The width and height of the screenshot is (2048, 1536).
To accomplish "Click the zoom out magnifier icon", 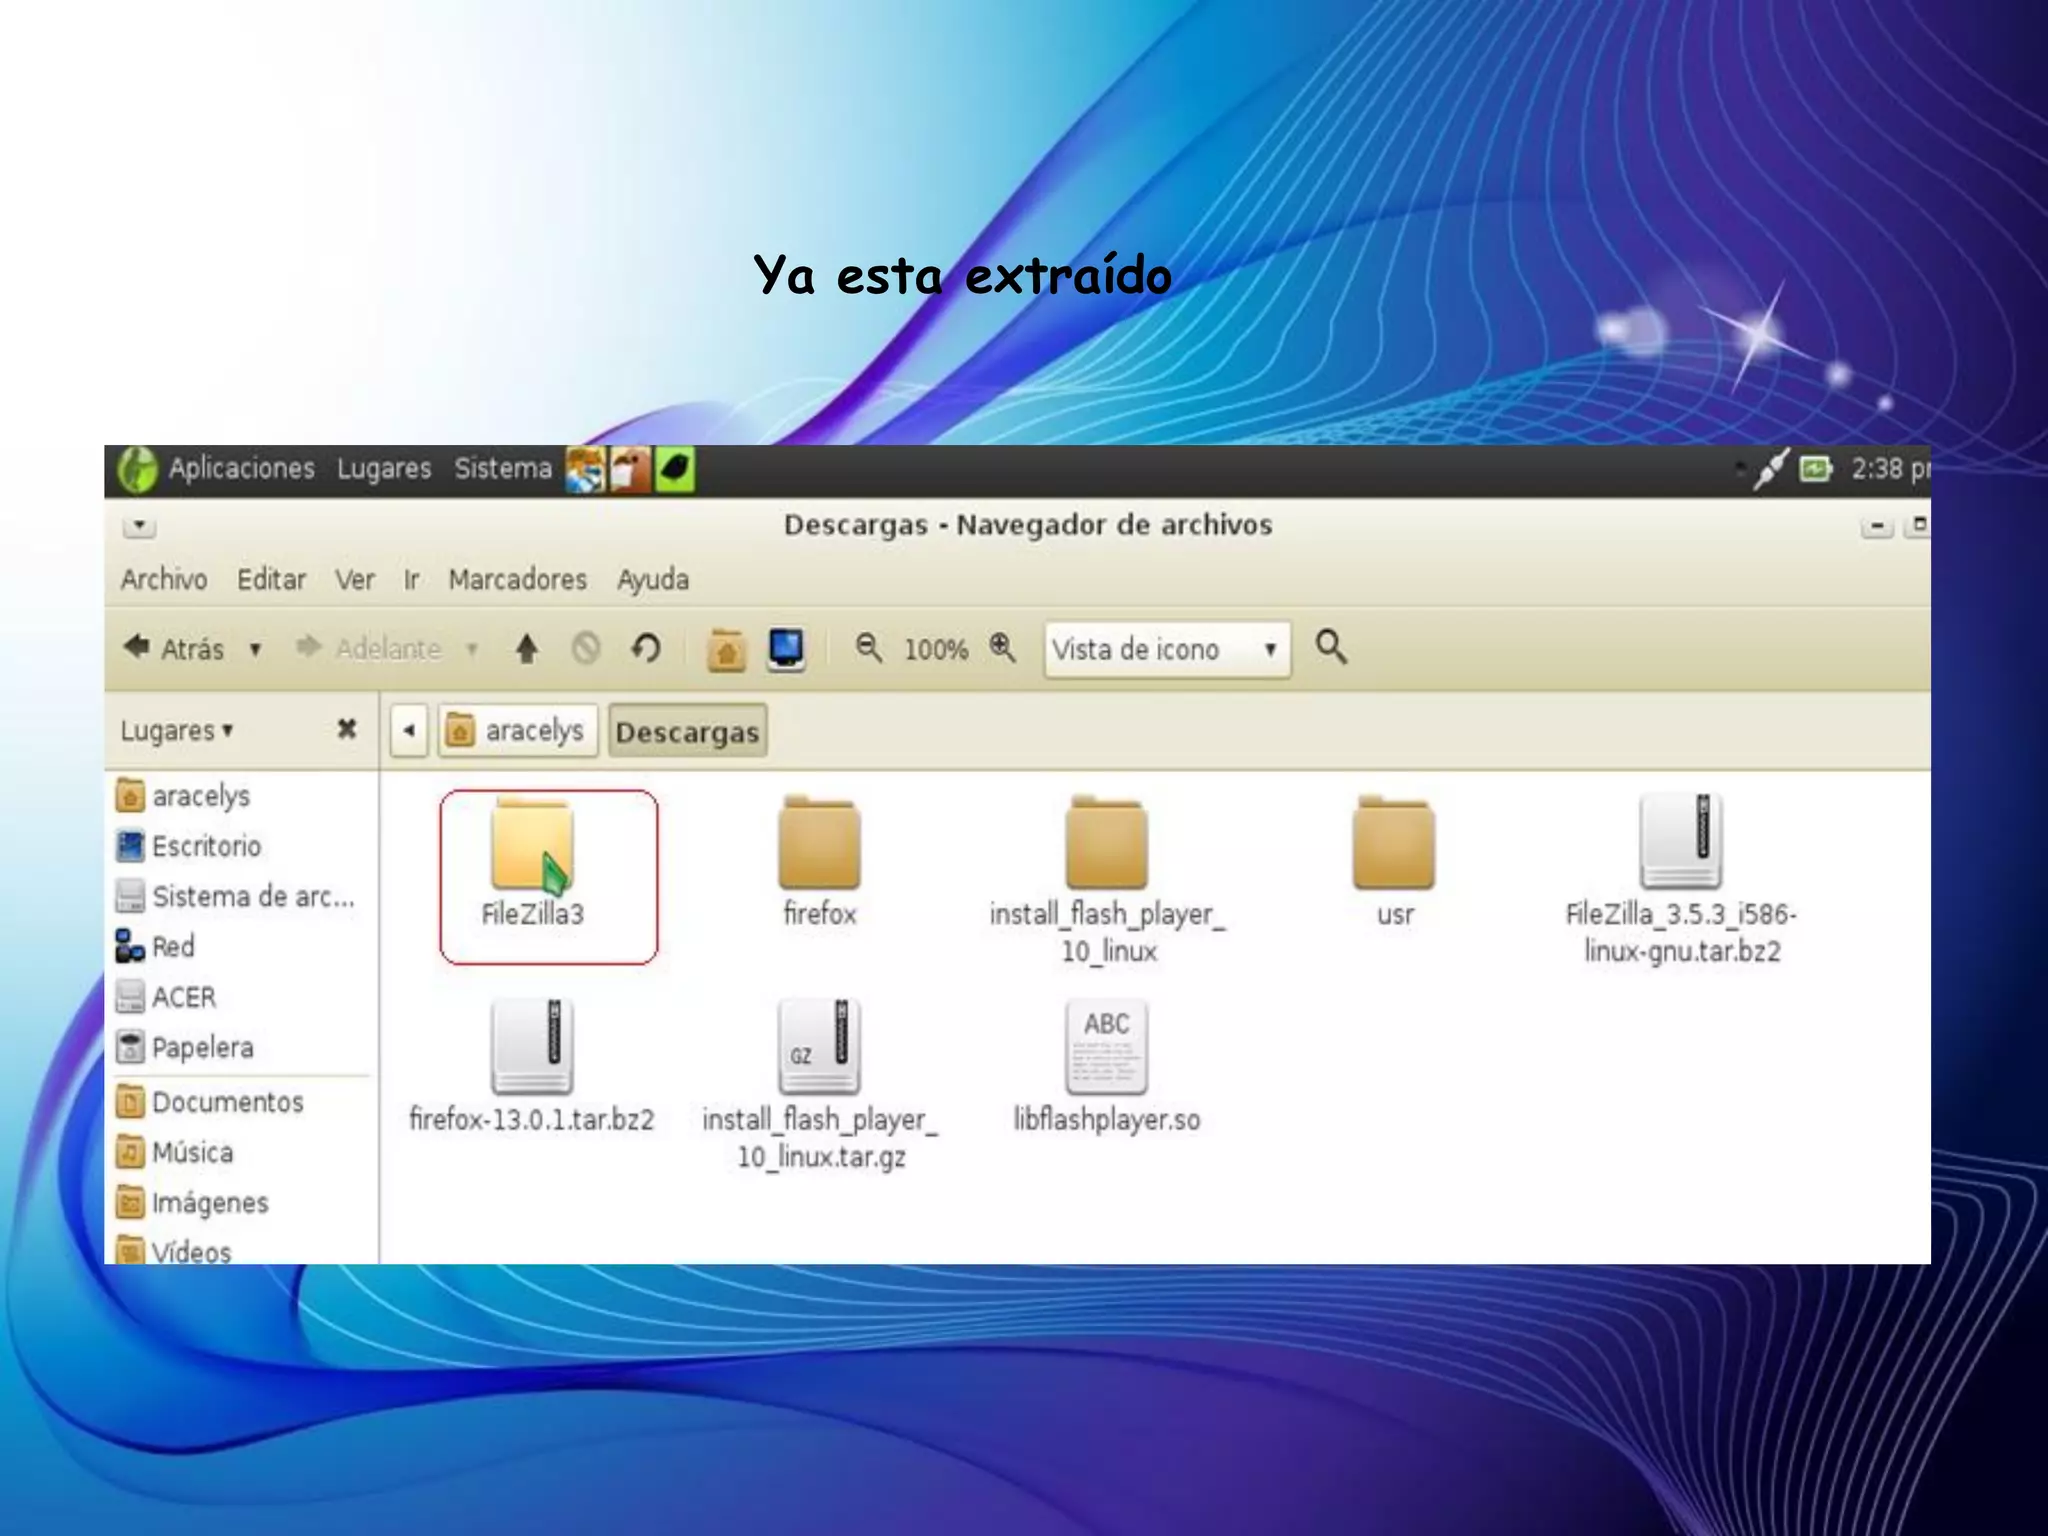I will 868,648.
